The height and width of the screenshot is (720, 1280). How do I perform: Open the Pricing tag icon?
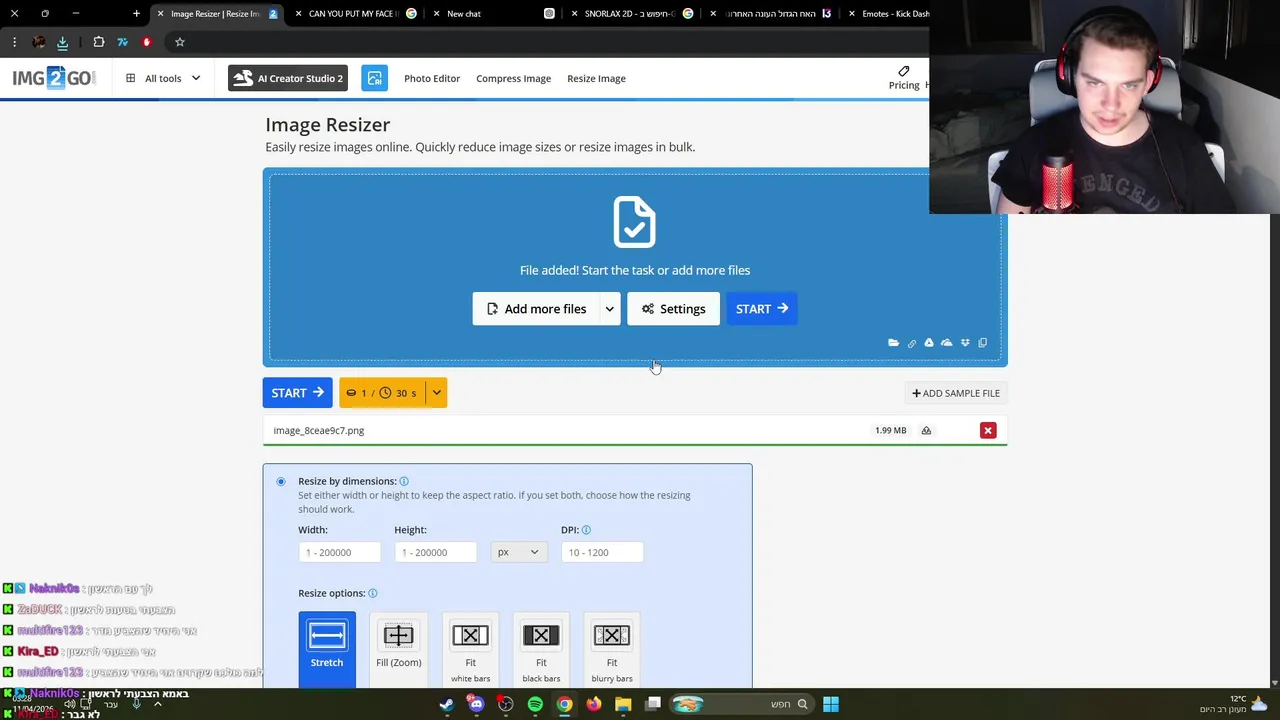pos(904,71)
